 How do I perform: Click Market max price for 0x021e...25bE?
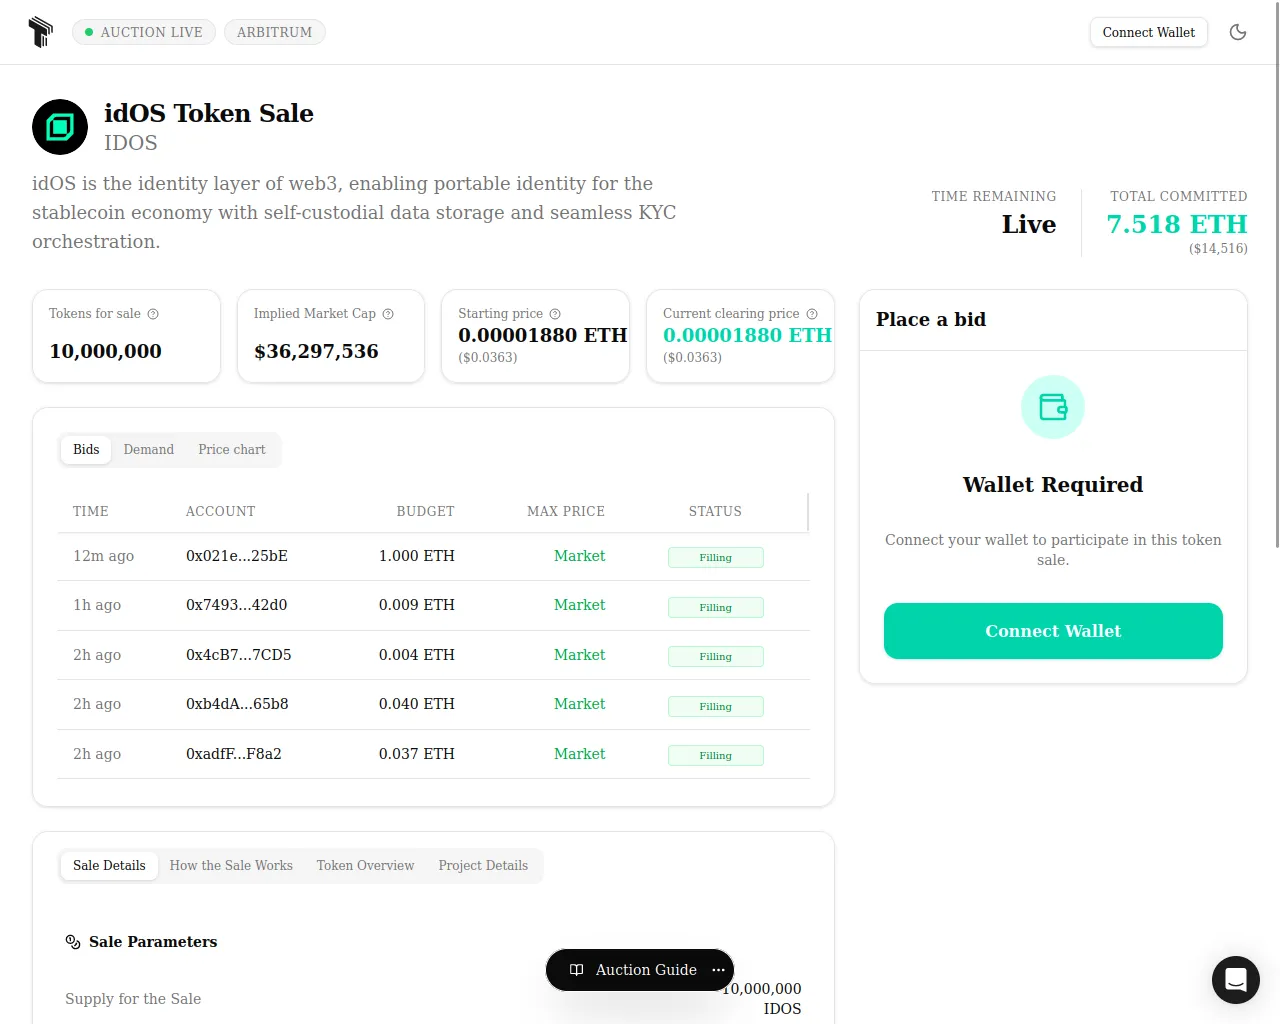[580, 556]
